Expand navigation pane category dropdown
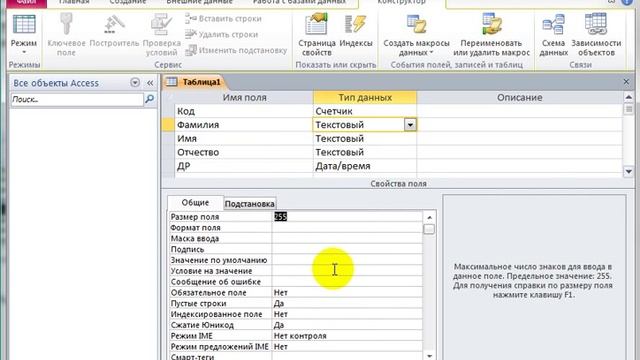 pos(135,82)
